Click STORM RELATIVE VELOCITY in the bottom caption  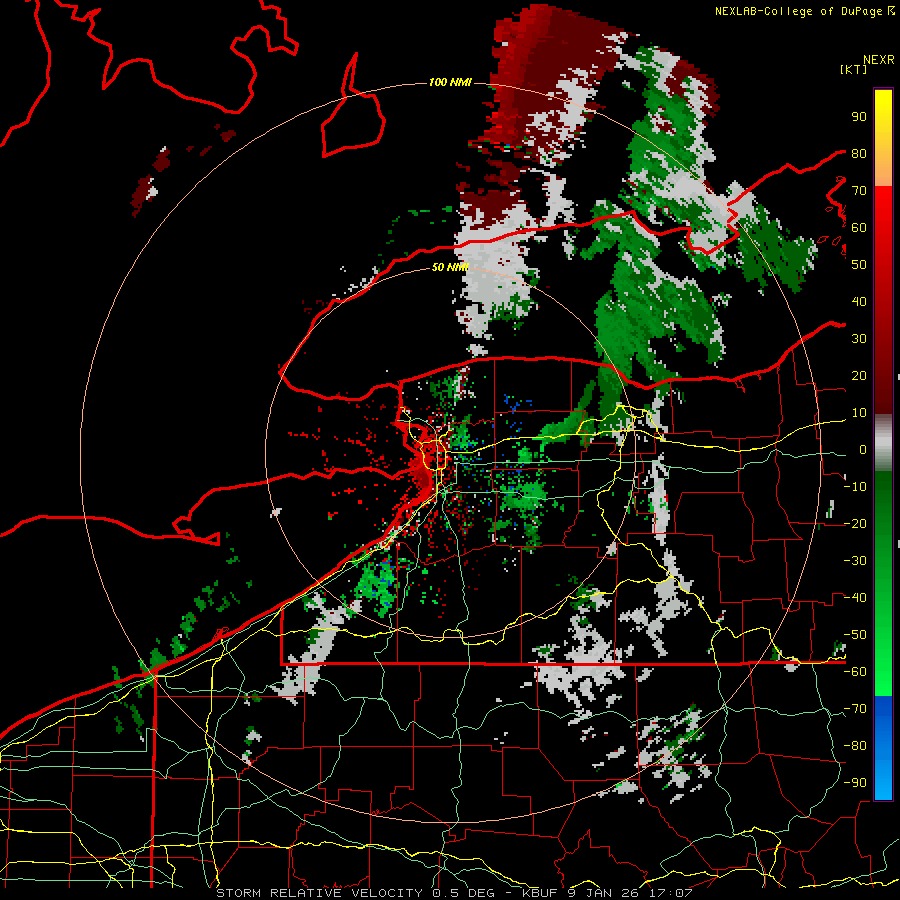click(x=319, y=893)
